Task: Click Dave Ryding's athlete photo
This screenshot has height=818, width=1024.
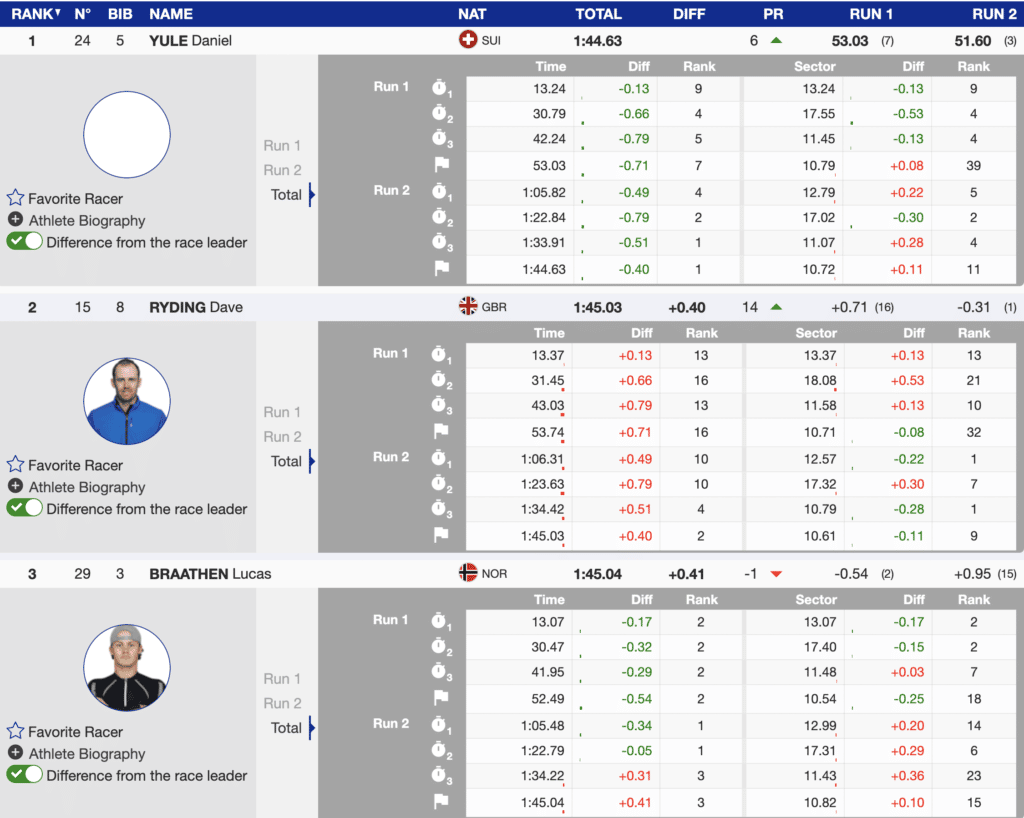Action: (127, 401)
